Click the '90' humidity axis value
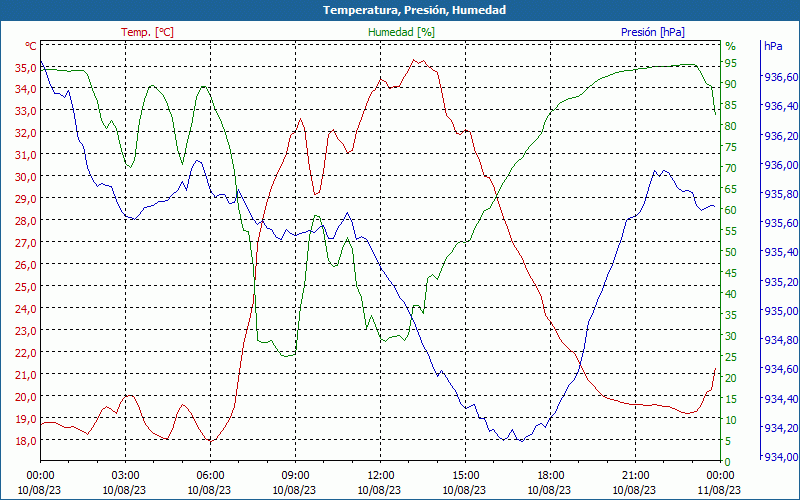The image size is (800, 500). tap(731, 84)
